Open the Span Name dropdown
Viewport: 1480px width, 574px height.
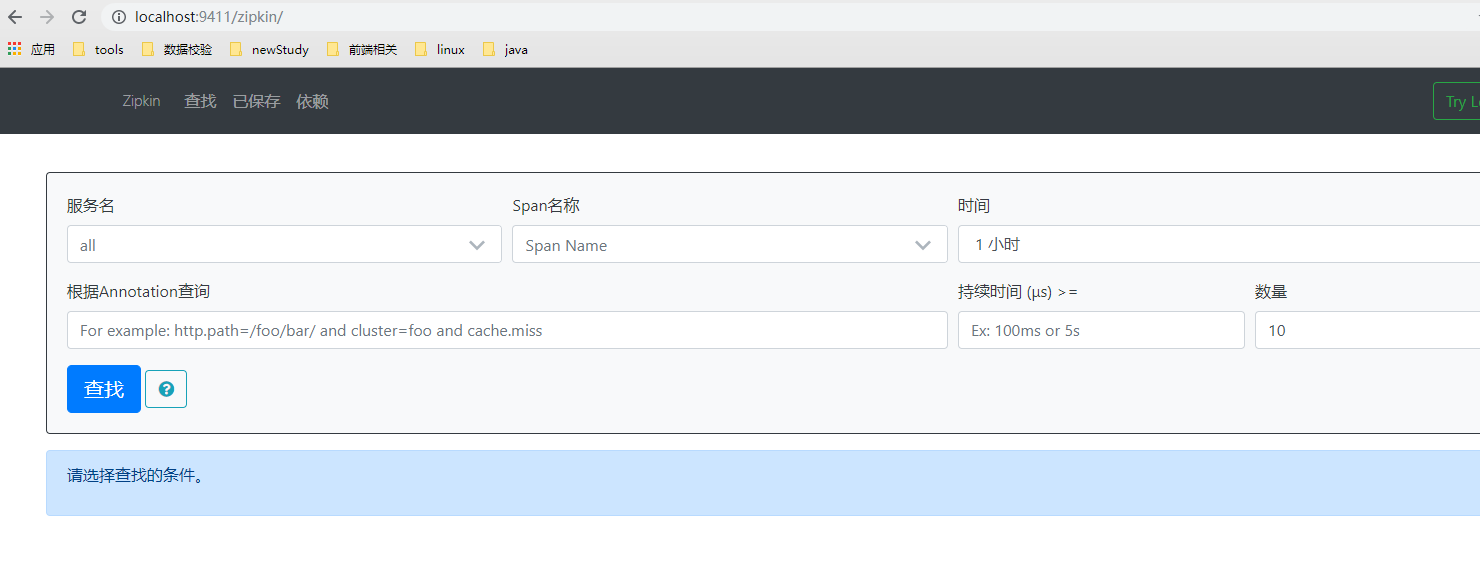tap(730, 244)
